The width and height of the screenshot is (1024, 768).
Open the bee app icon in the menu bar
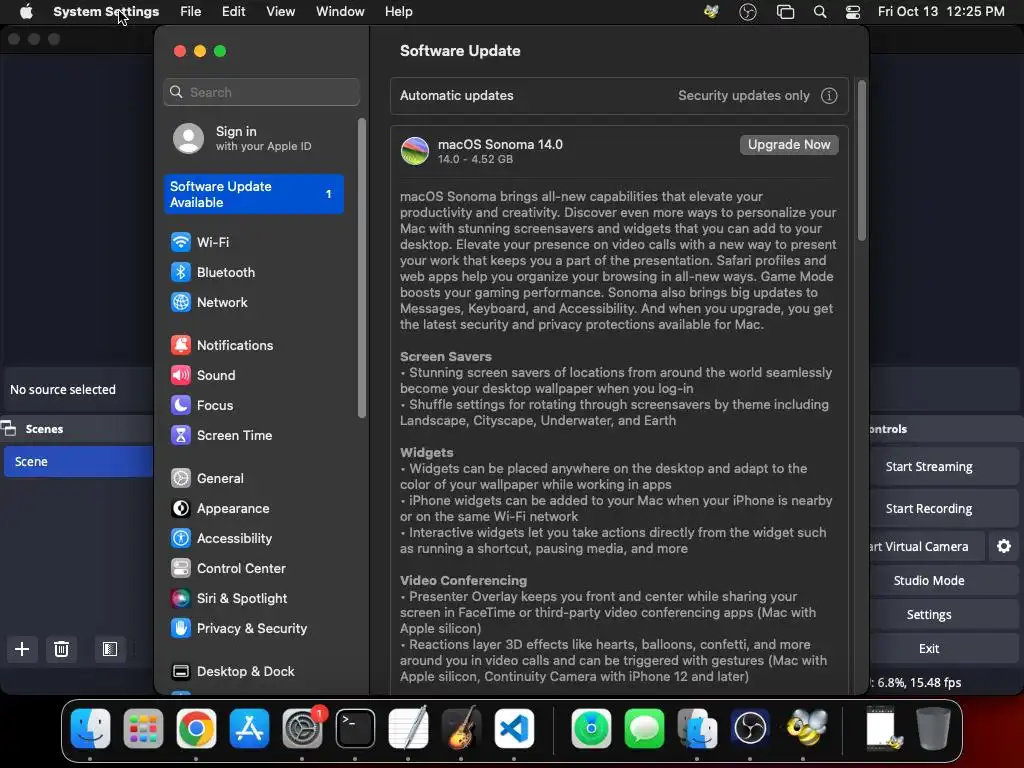pos(711,12)
